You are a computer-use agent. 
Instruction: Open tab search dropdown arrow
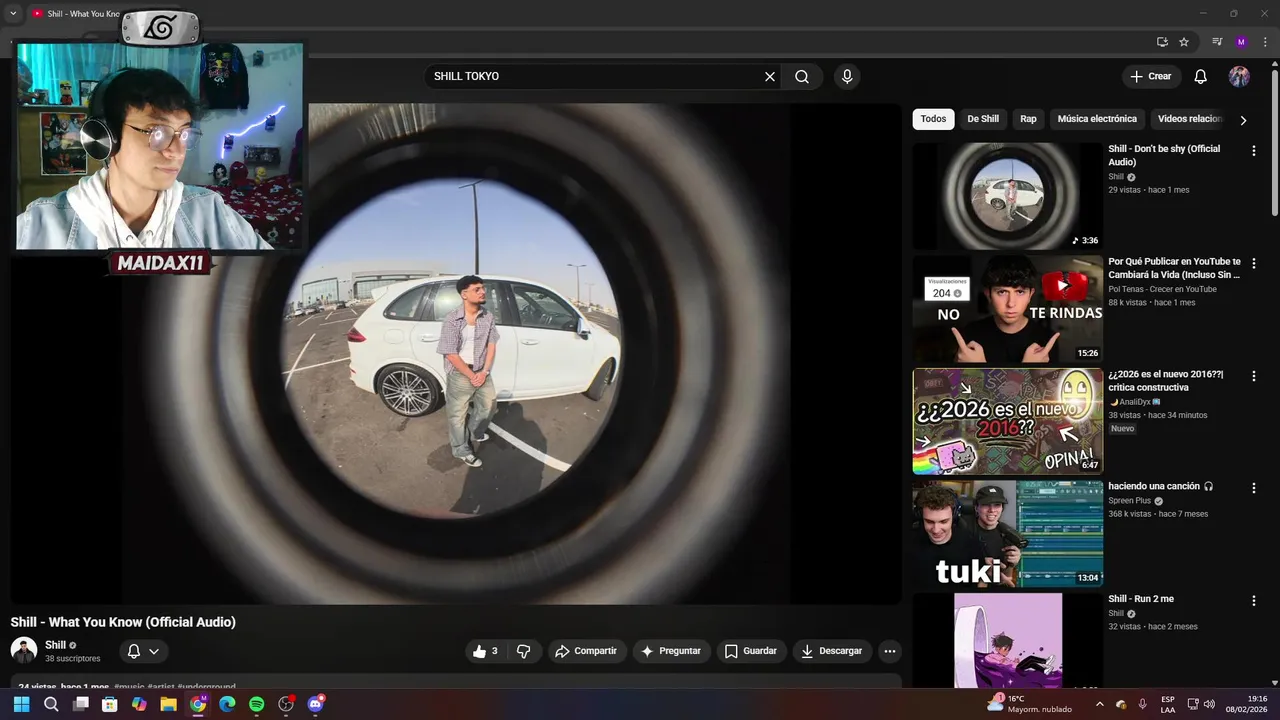point(13,13)
